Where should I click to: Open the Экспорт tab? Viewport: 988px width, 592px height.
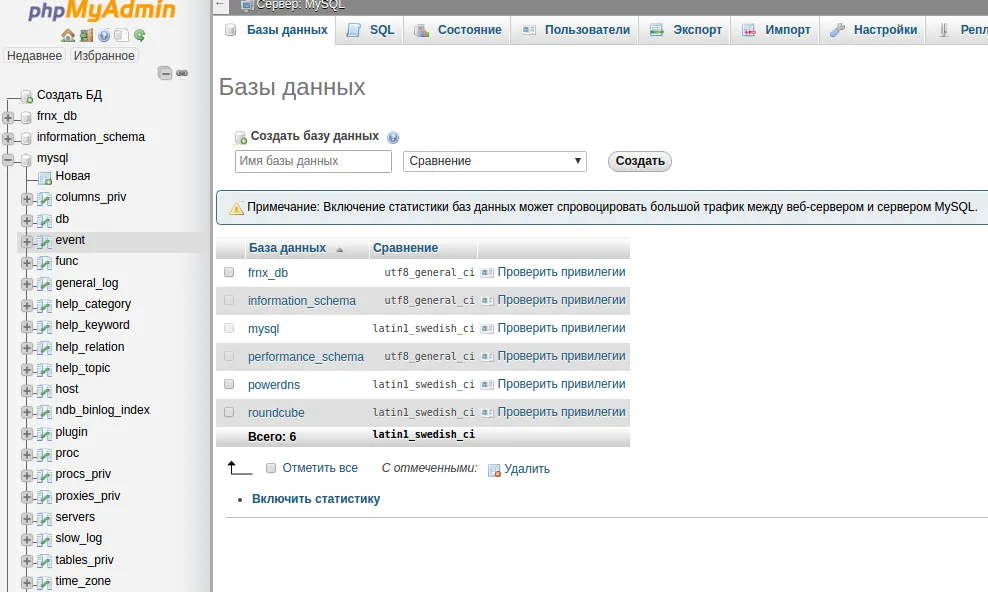(686, 30)
